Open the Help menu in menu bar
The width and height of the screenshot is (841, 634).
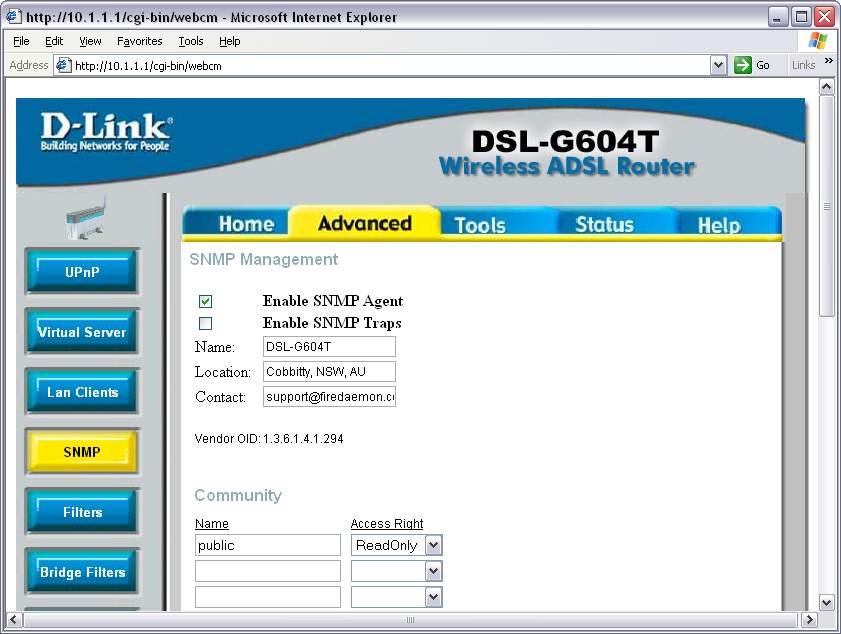(x=230, y=41)
